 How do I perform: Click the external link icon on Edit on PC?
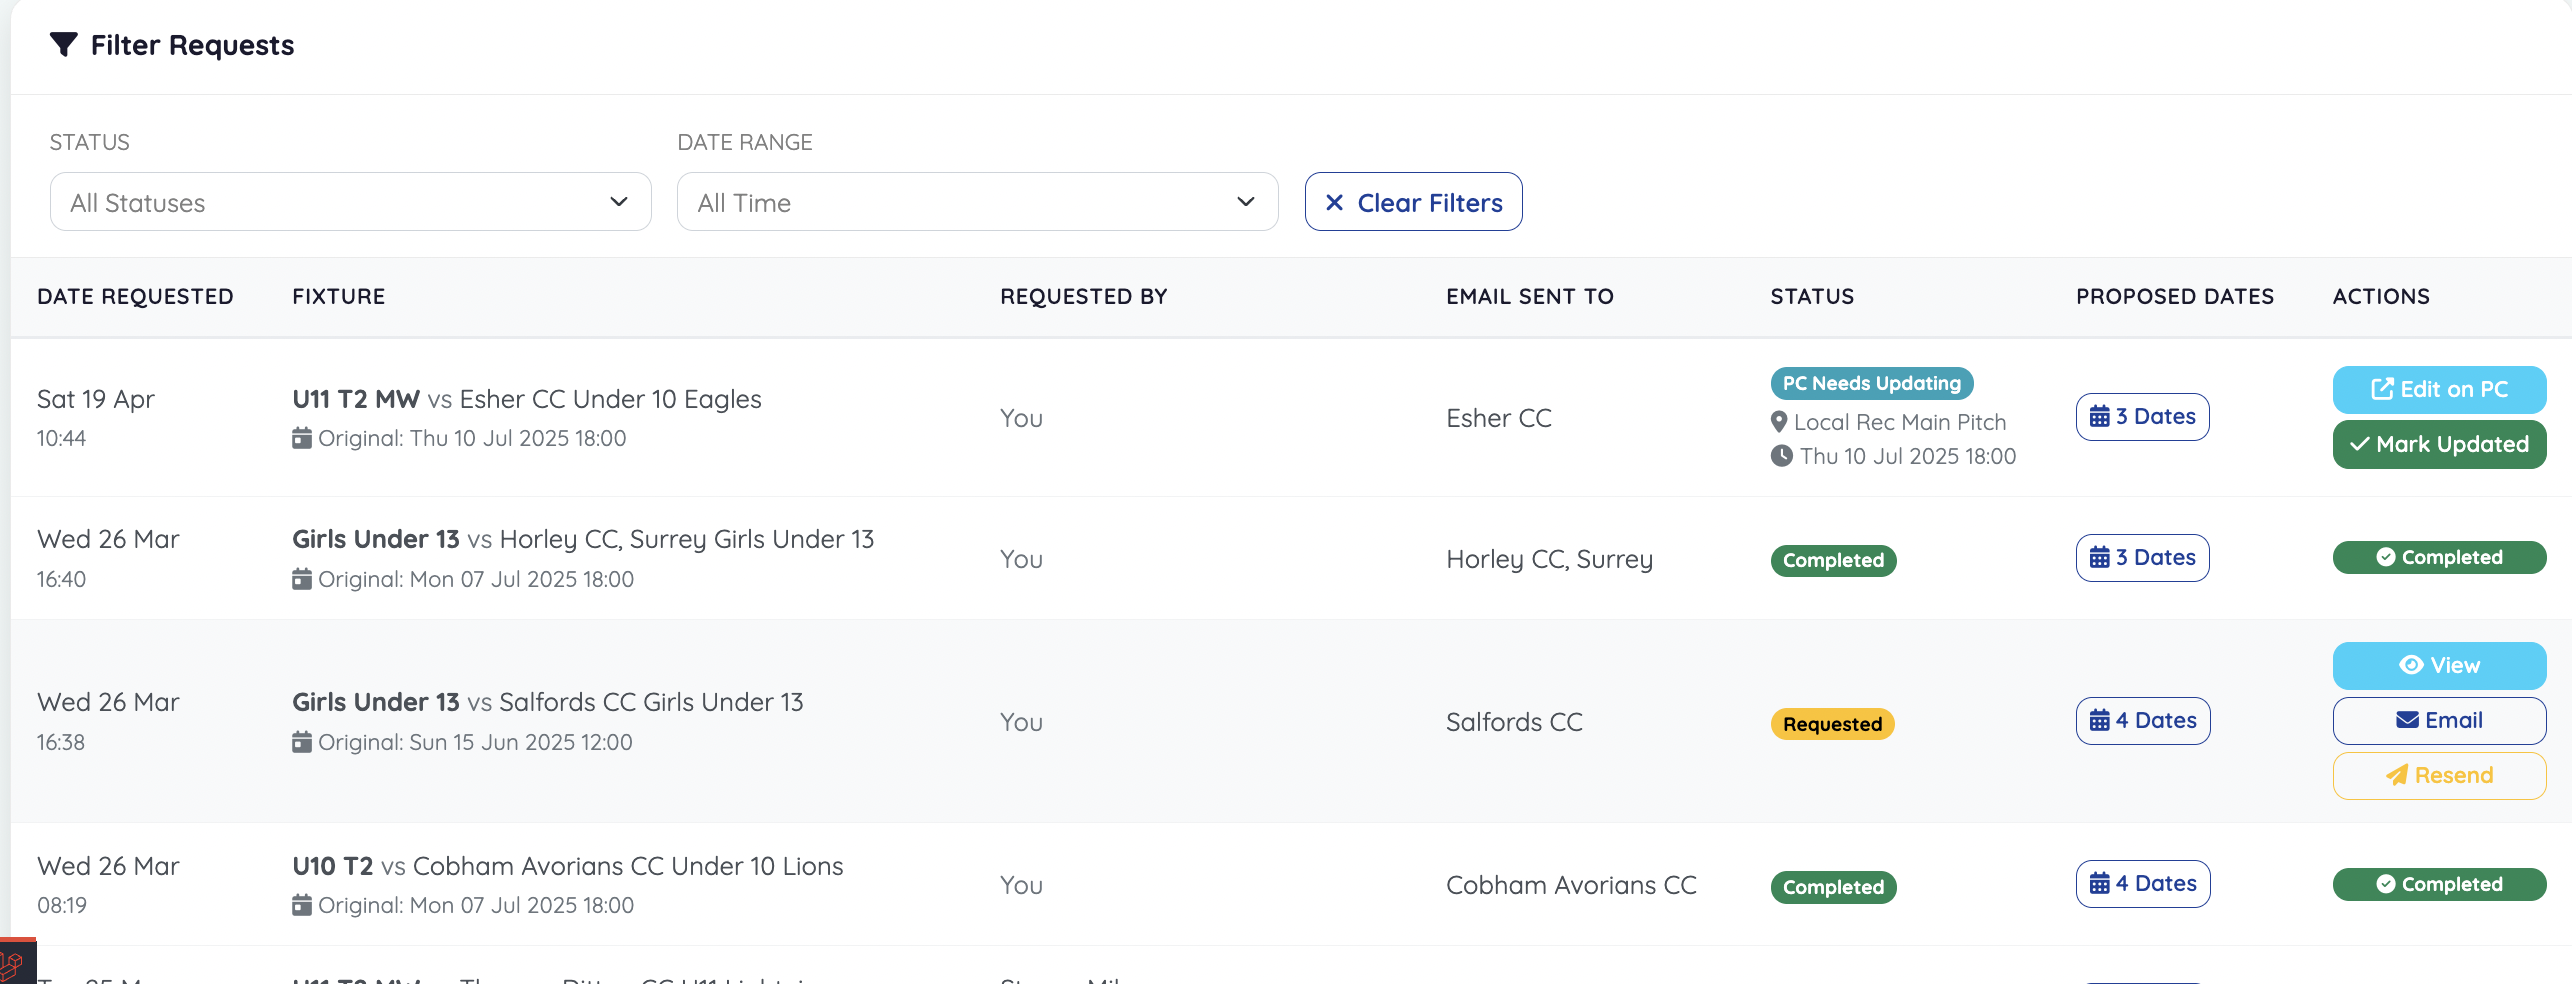click(x=2385, y=390)
